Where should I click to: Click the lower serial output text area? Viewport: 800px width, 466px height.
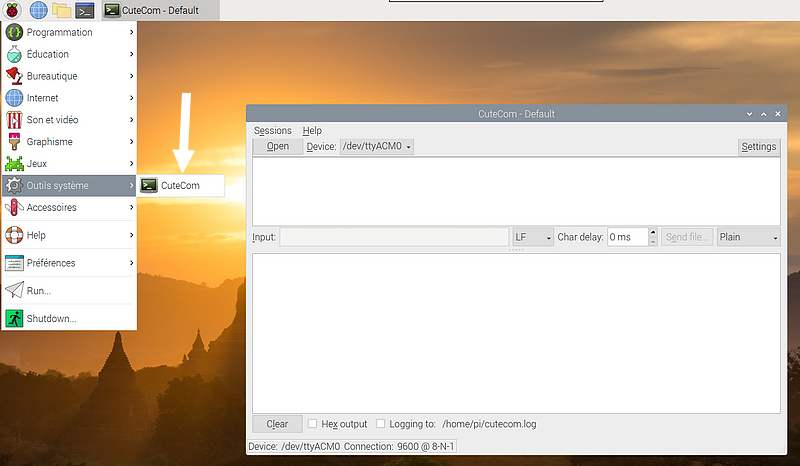pos(516,333)
